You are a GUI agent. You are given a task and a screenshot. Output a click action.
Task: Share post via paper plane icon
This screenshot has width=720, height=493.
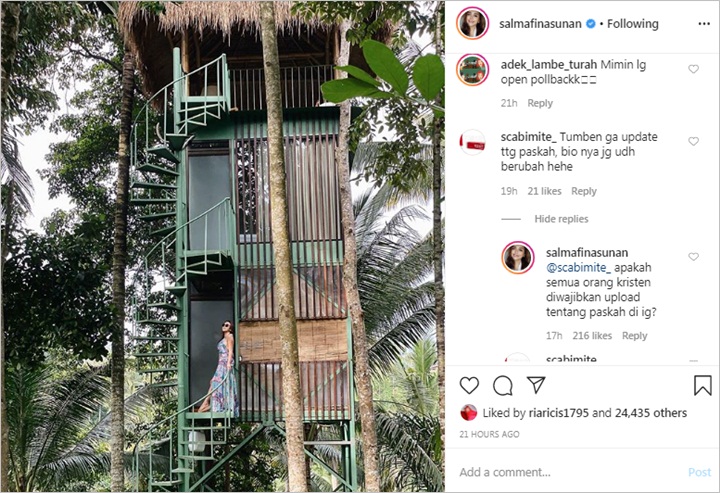(536, 385)
